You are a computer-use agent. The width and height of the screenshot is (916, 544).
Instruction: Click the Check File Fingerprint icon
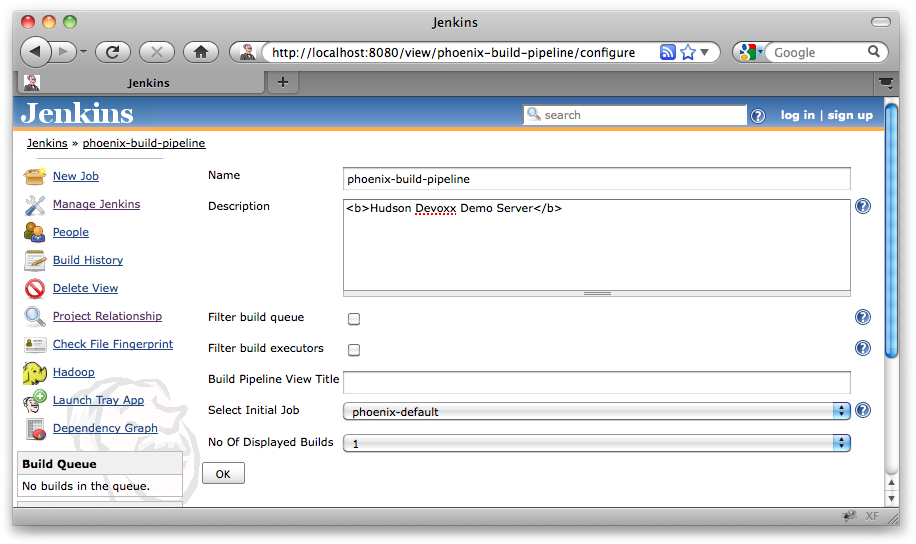click(x=34, y=345)
